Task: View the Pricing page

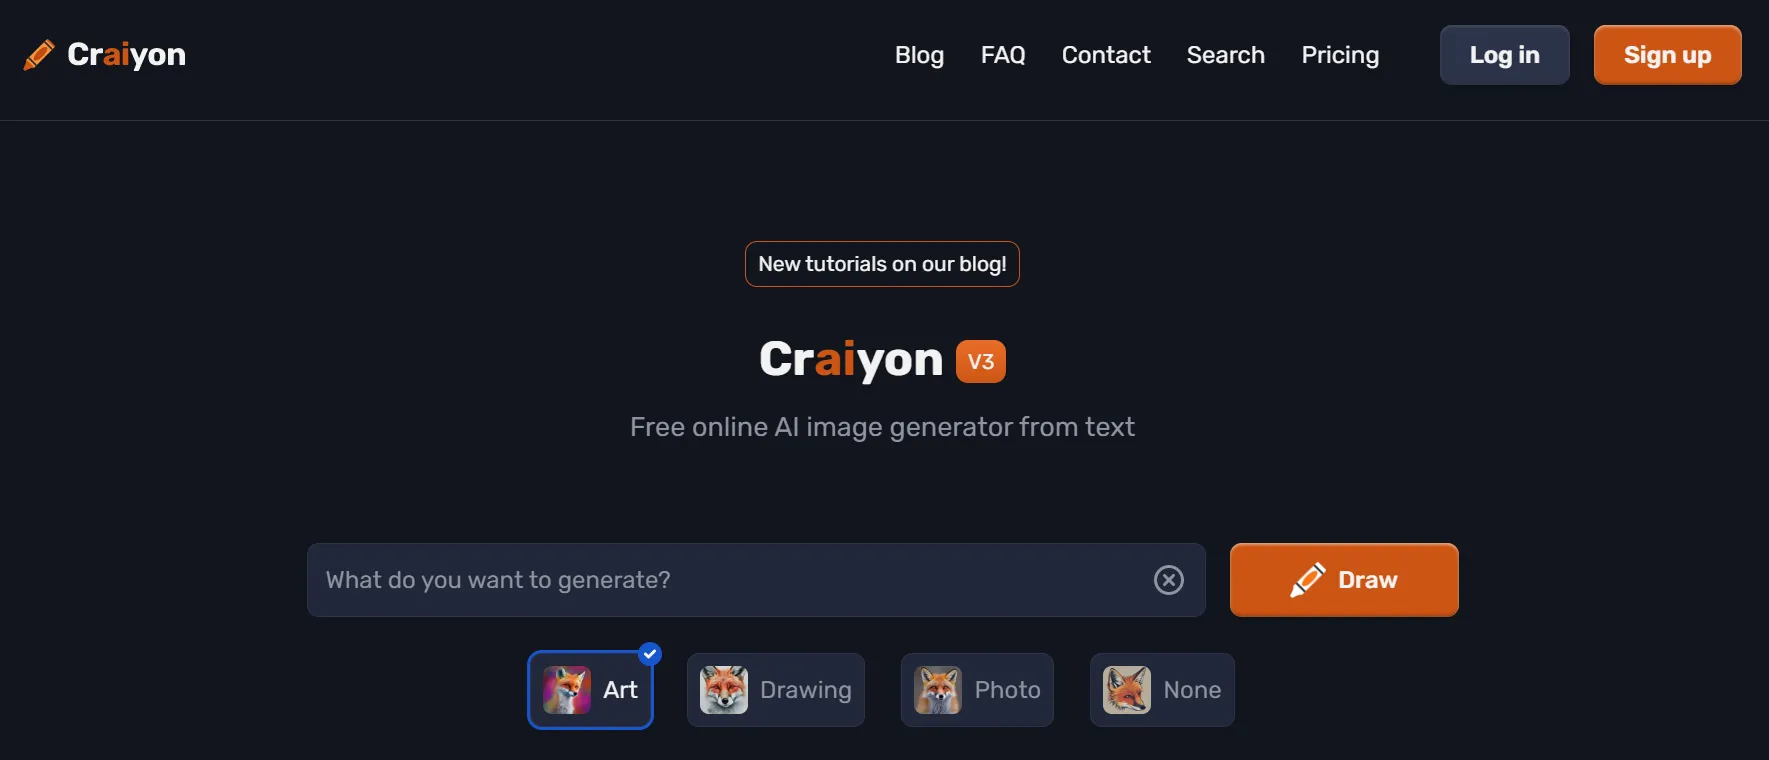Action: coord(1340,55)
